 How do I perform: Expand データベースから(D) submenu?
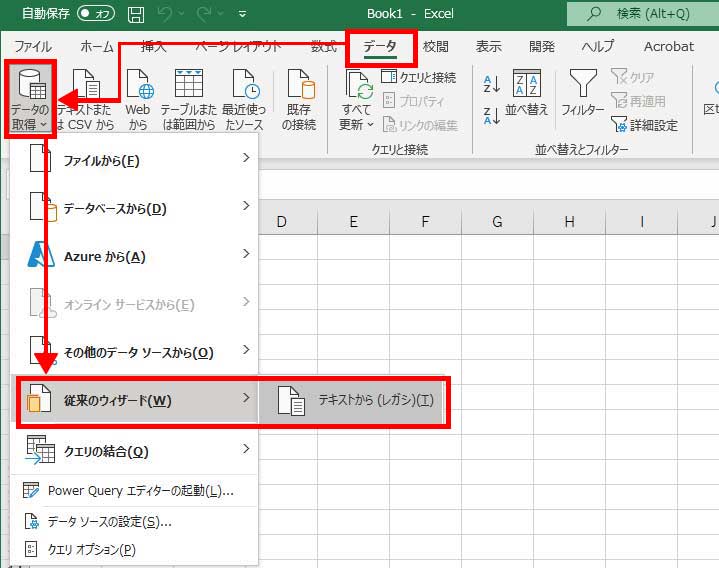click(134, 208)
